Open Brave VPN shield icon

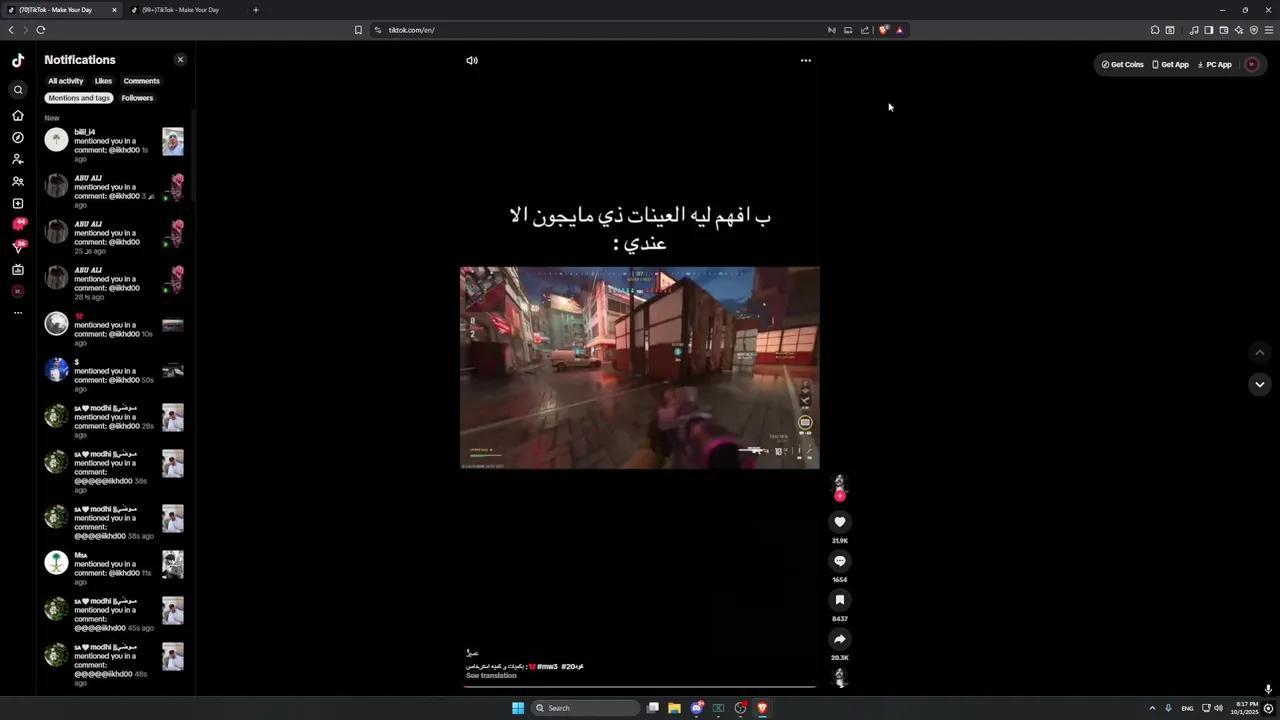pyautogui.click(x=1254, y=30)
